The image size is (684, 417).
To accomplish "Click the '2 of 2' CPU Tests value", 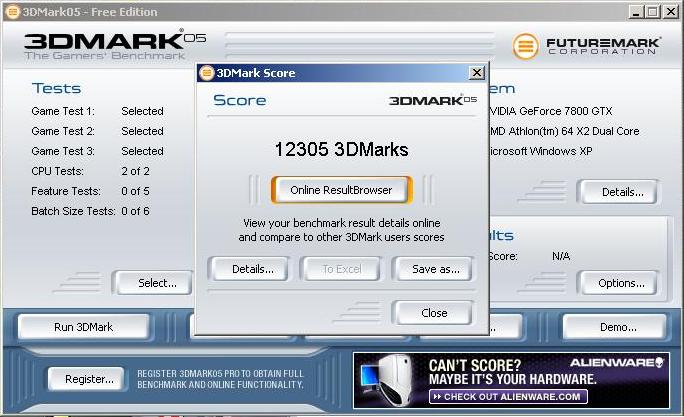I will pos(135,171).
